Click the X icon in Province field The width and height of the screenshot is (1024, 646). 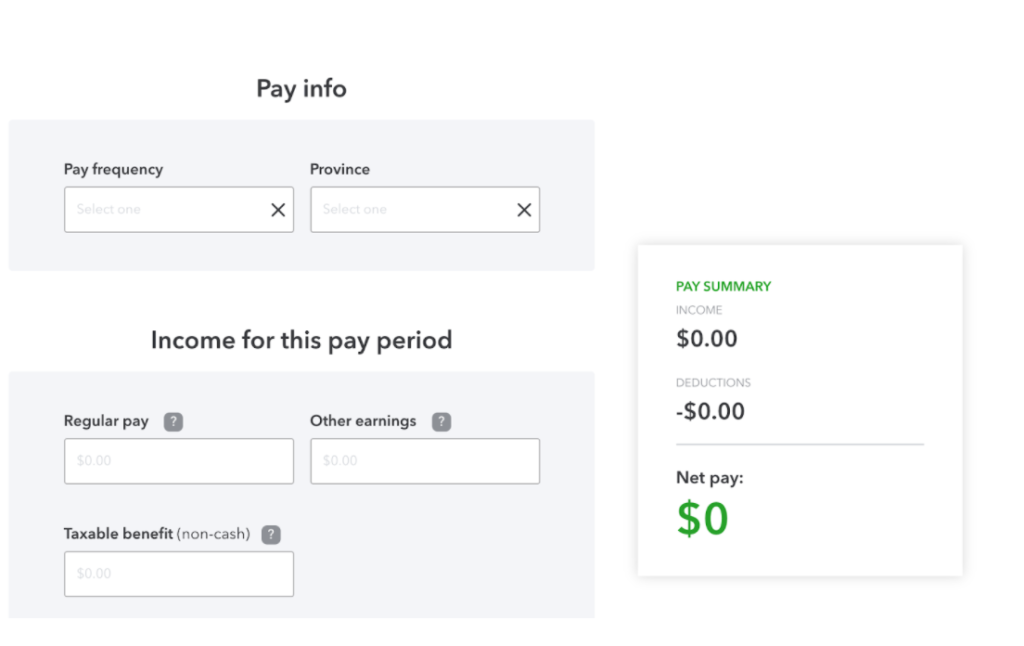click(524, 210)
